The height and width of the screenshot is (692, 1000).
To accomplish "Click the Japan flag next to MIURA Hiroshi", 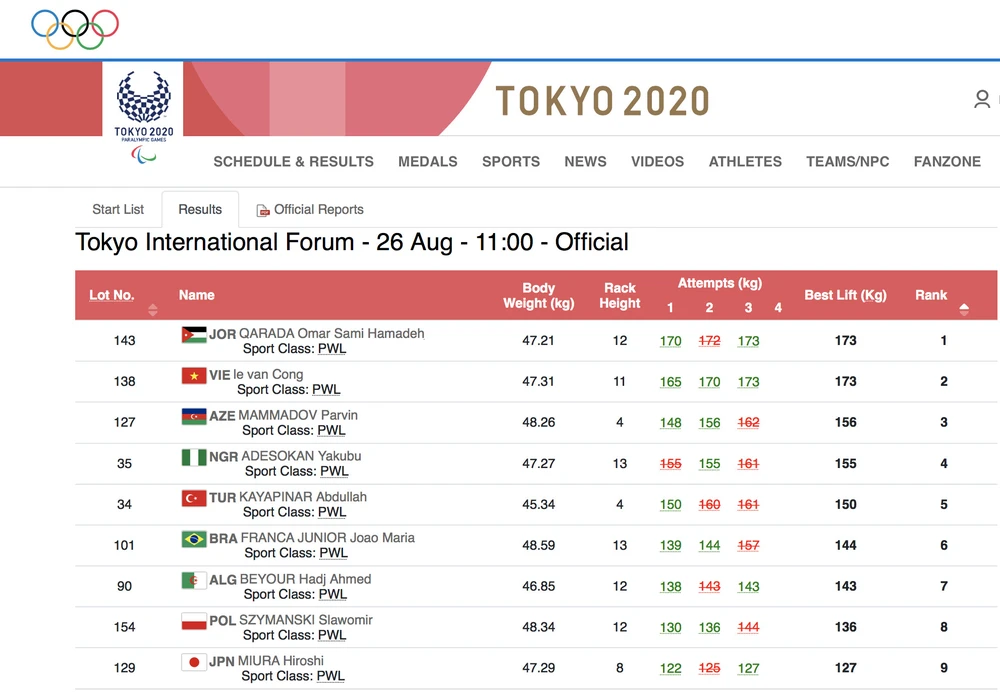I will click(x=194, y=661).
